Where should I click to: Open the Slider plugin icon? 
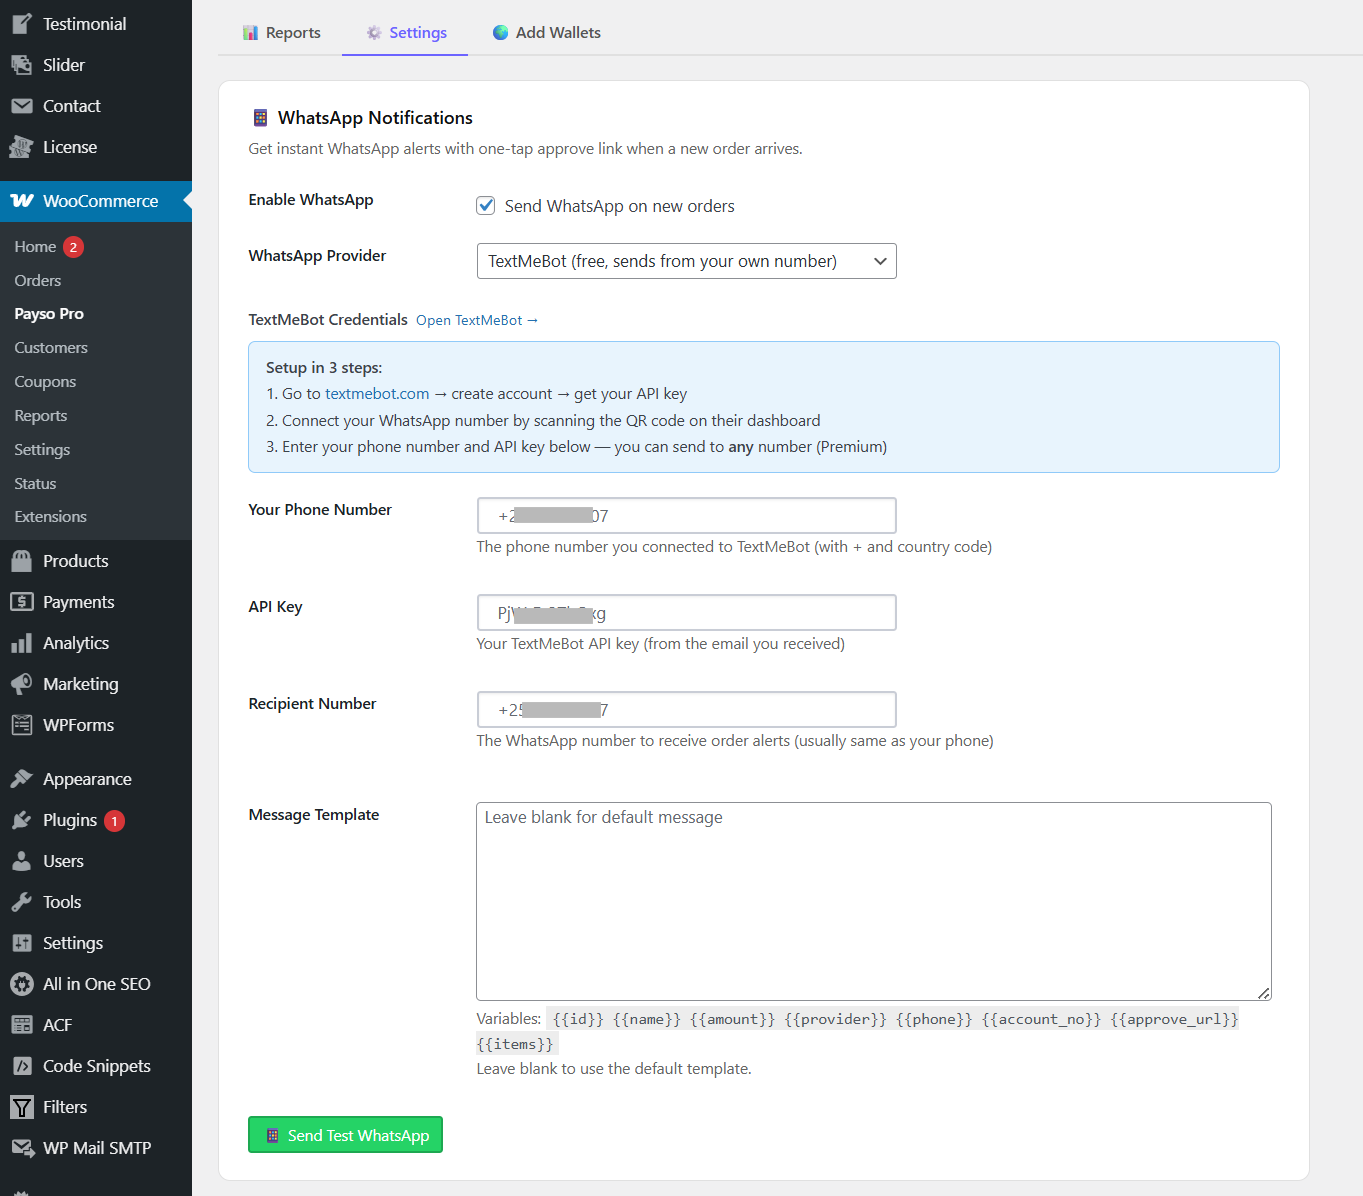[21, 64]
